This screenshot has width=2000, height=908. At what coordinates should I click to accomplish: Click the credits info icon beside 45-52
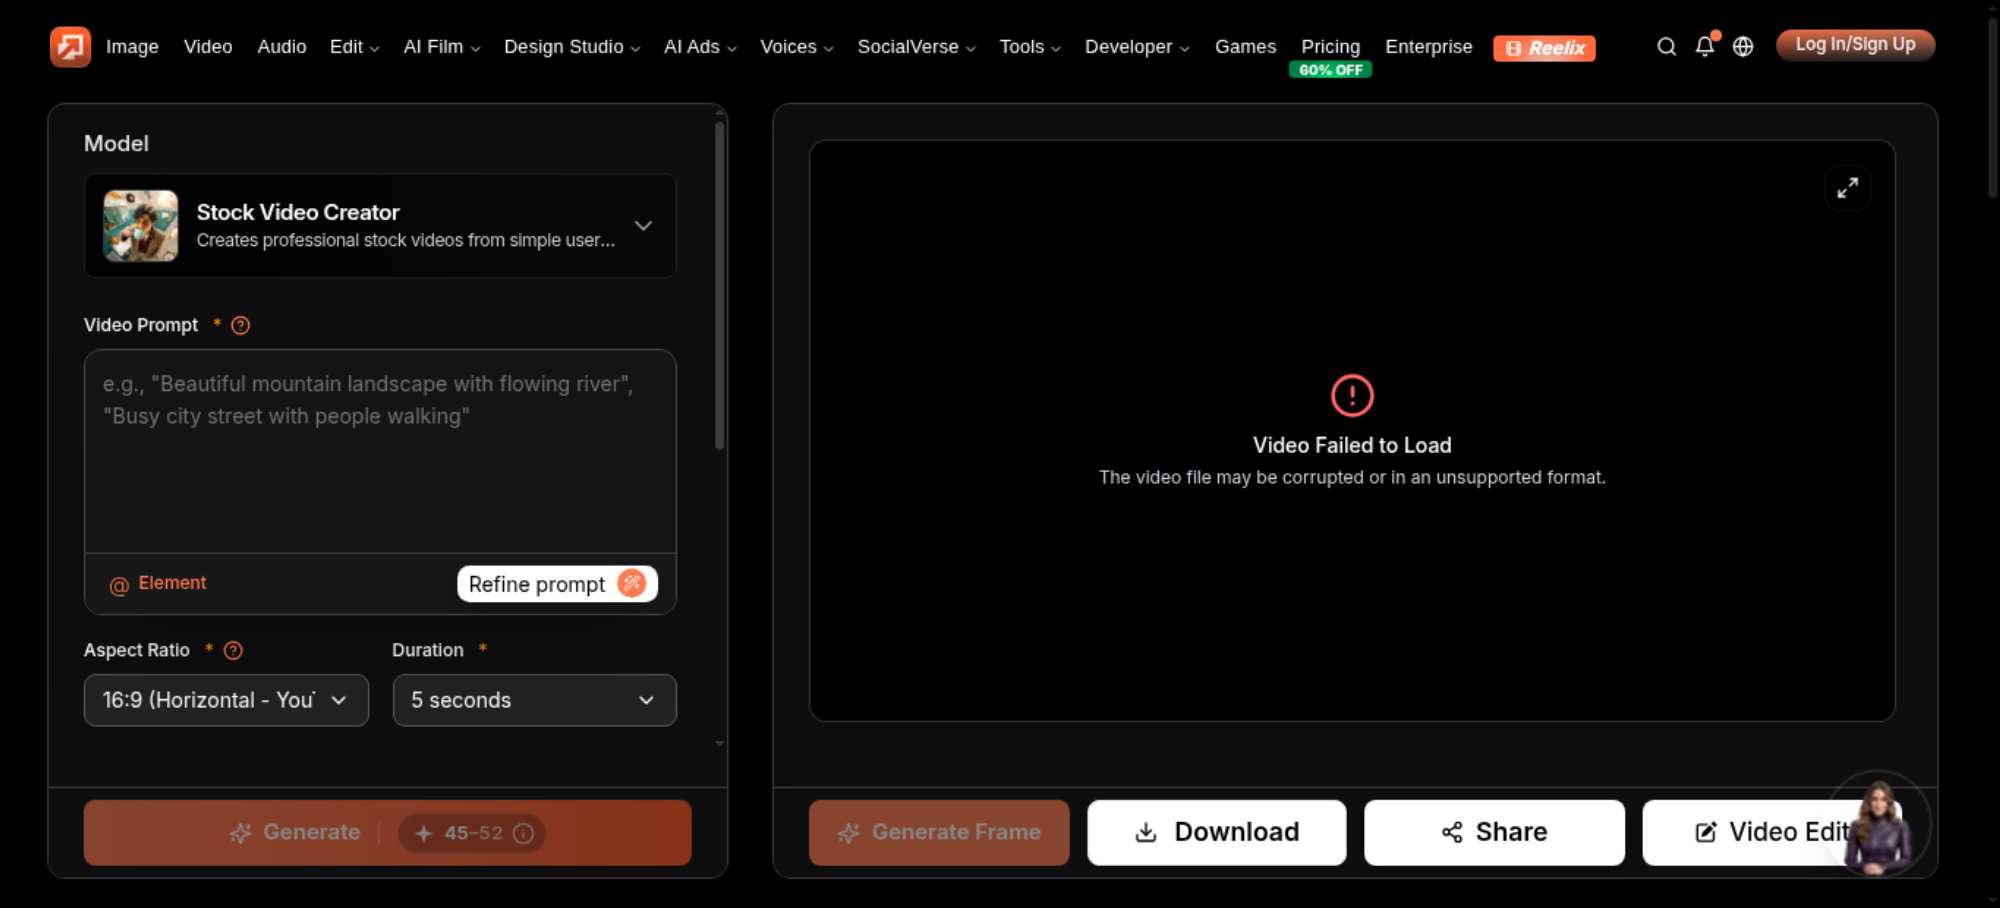point(523,833)
